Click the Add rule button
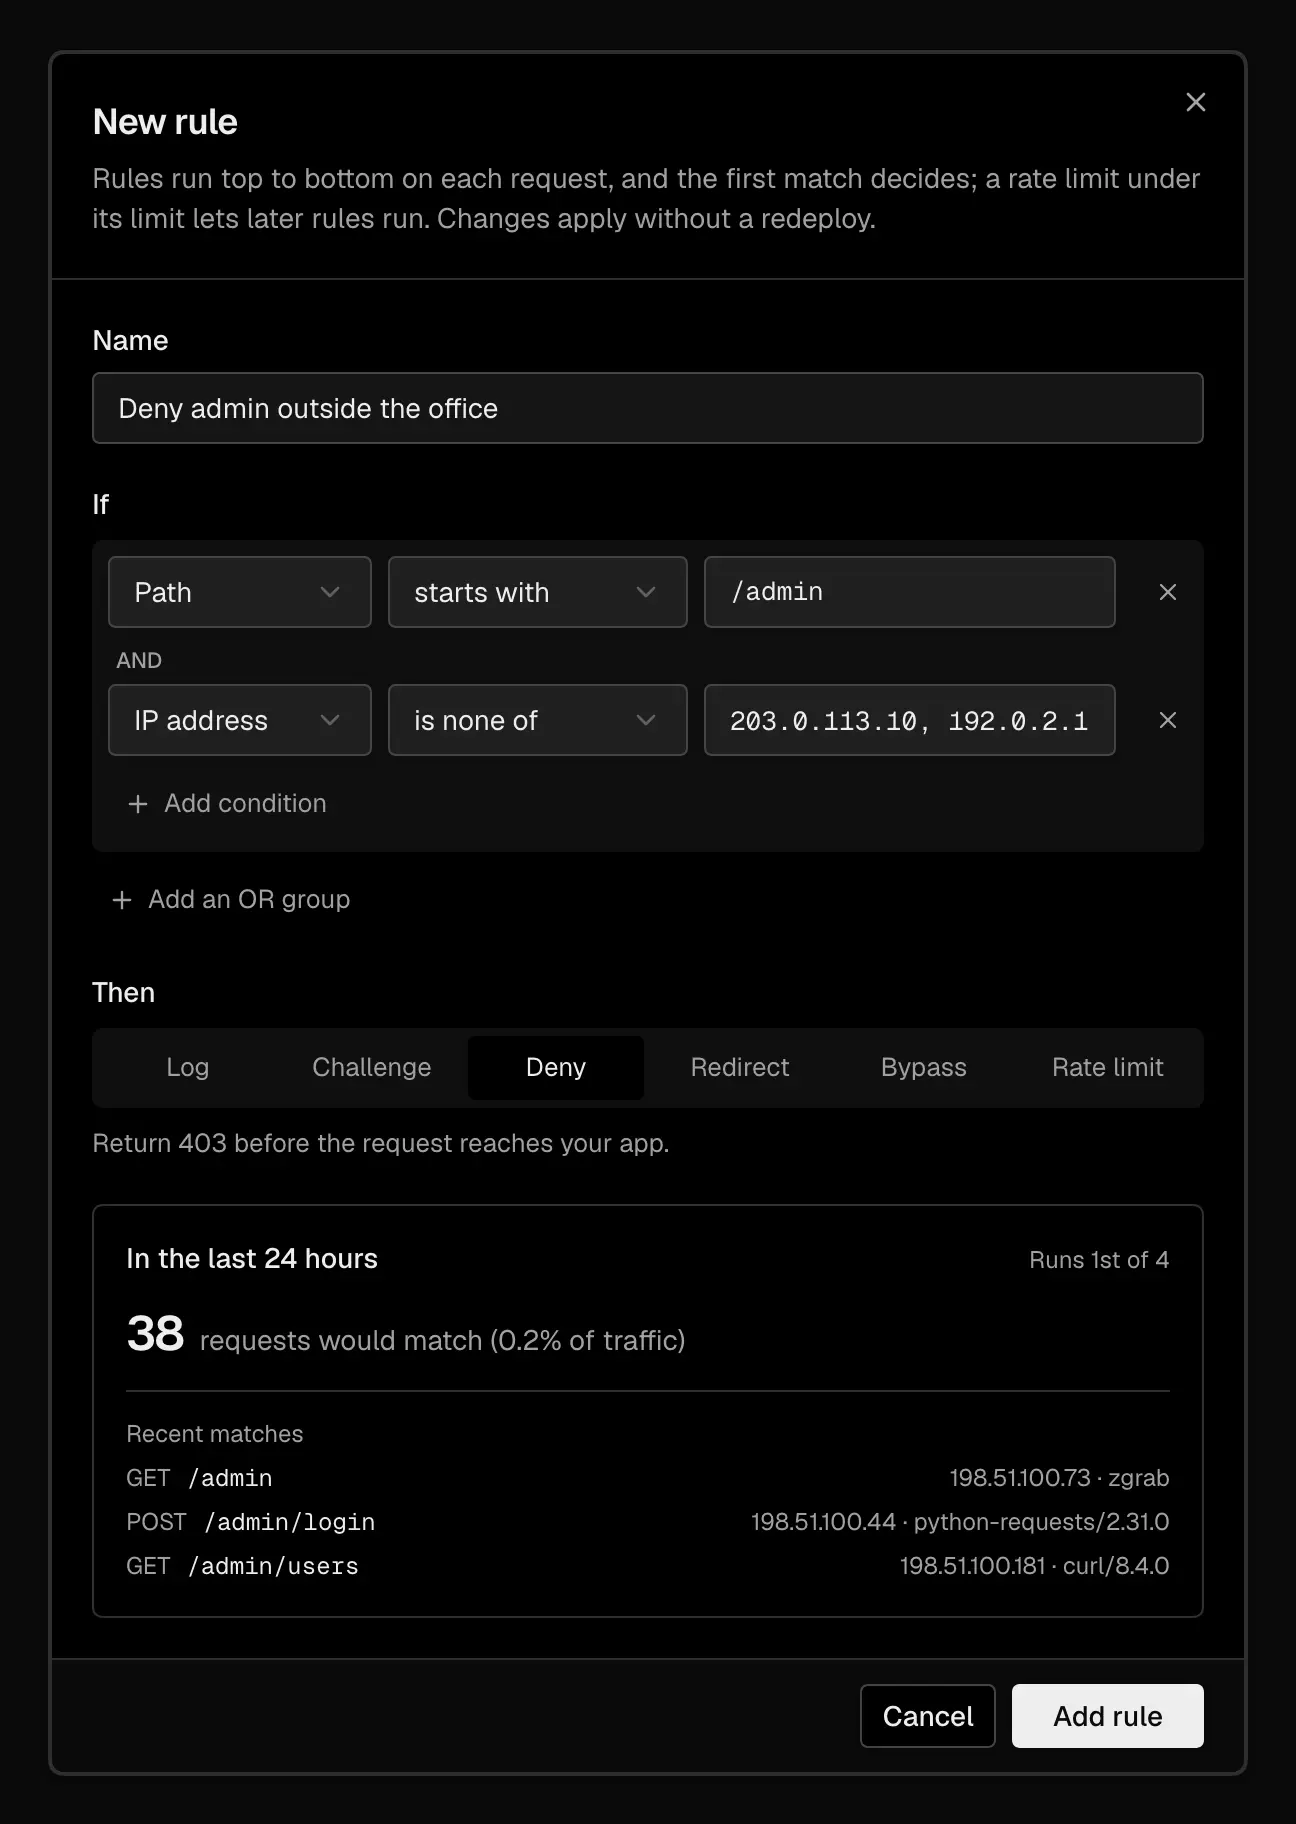Viewport: 1296px width, 1824px height. point(1108,1716)
